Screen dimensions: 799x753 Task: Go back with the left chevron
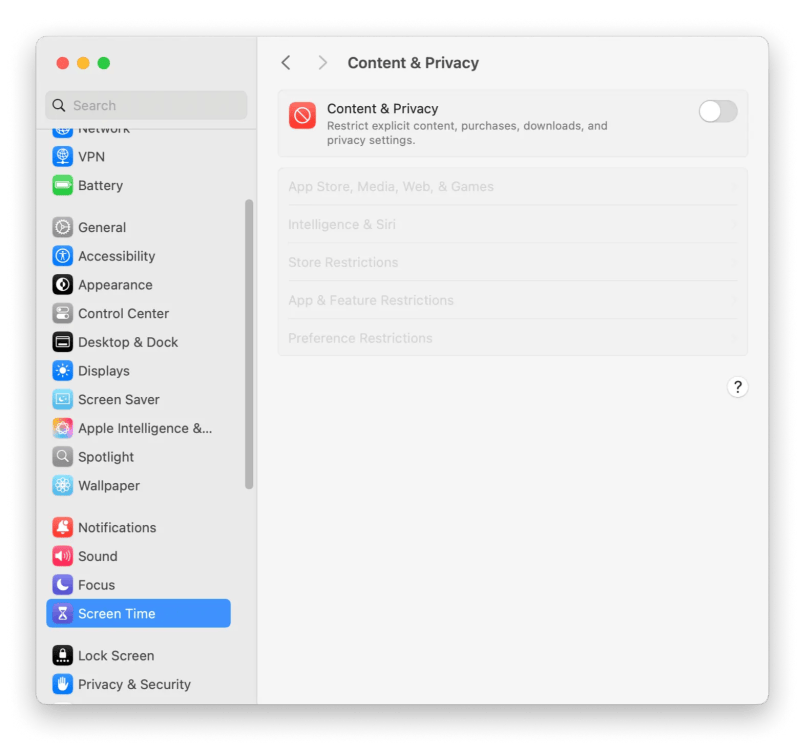286,63
